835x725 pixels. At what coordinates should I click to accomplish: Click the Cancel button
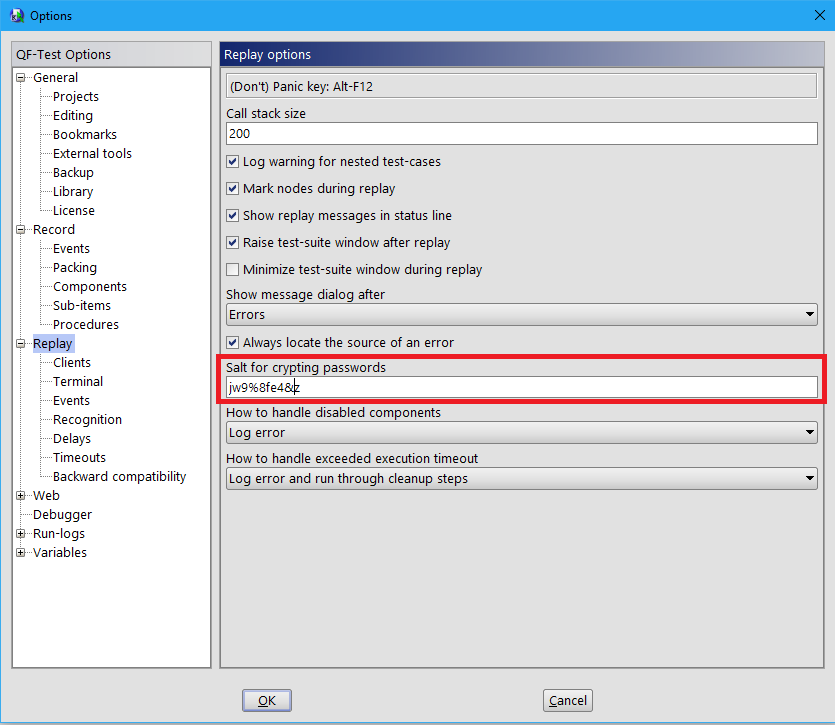coord(568,700)
